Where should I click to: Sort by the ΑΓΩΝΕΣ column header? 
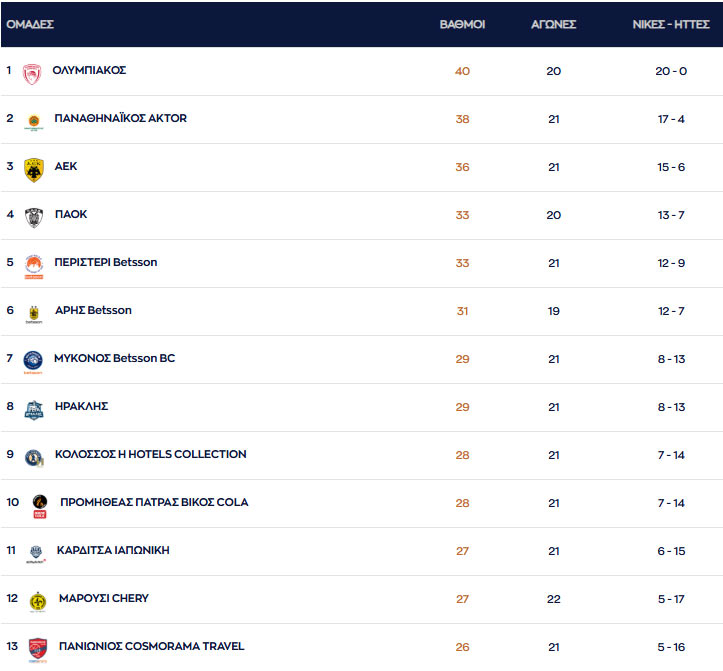(553, 24)
